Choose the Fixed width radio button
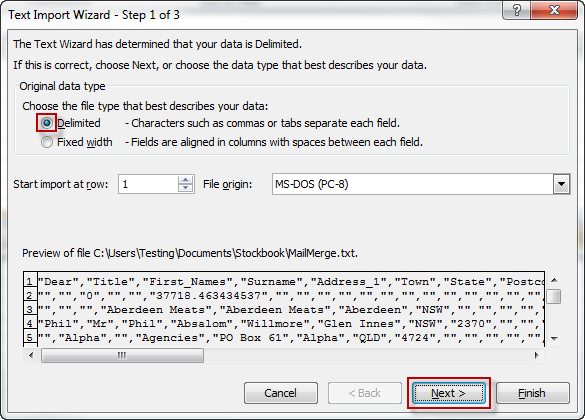 click(47, 142)
